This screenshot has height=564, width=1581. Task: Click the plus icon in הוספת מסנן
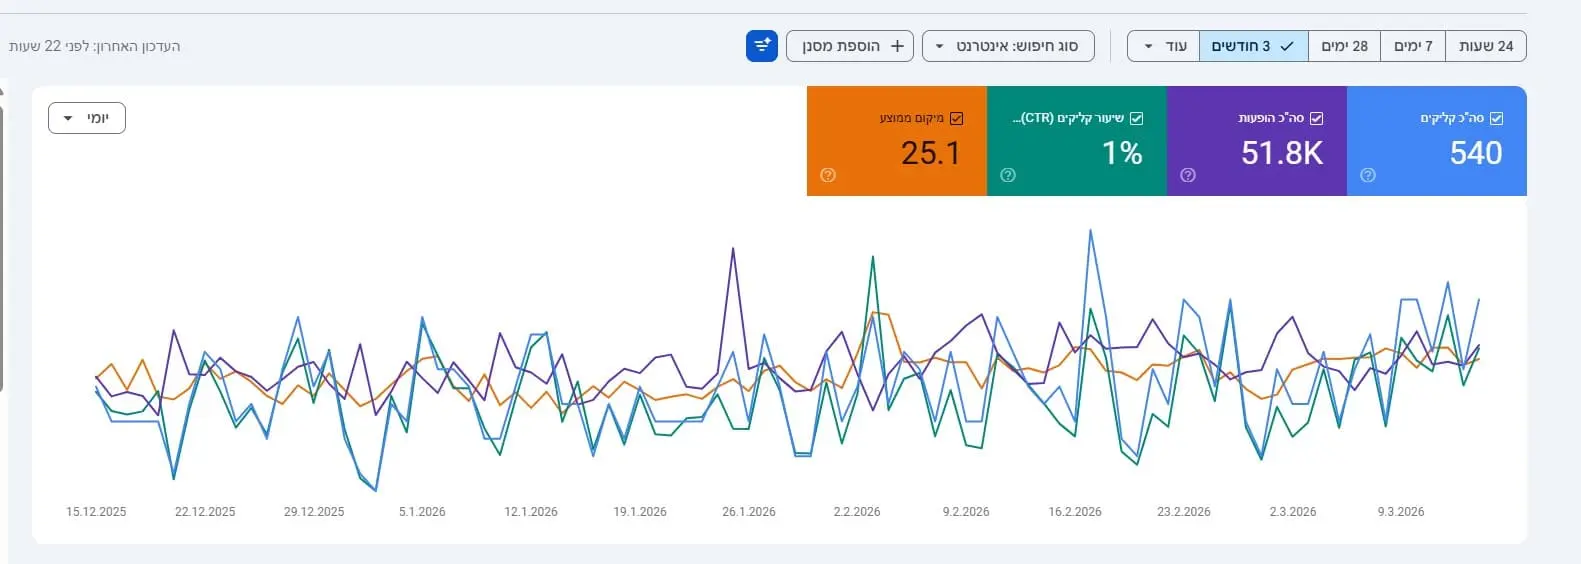point(897,46)
